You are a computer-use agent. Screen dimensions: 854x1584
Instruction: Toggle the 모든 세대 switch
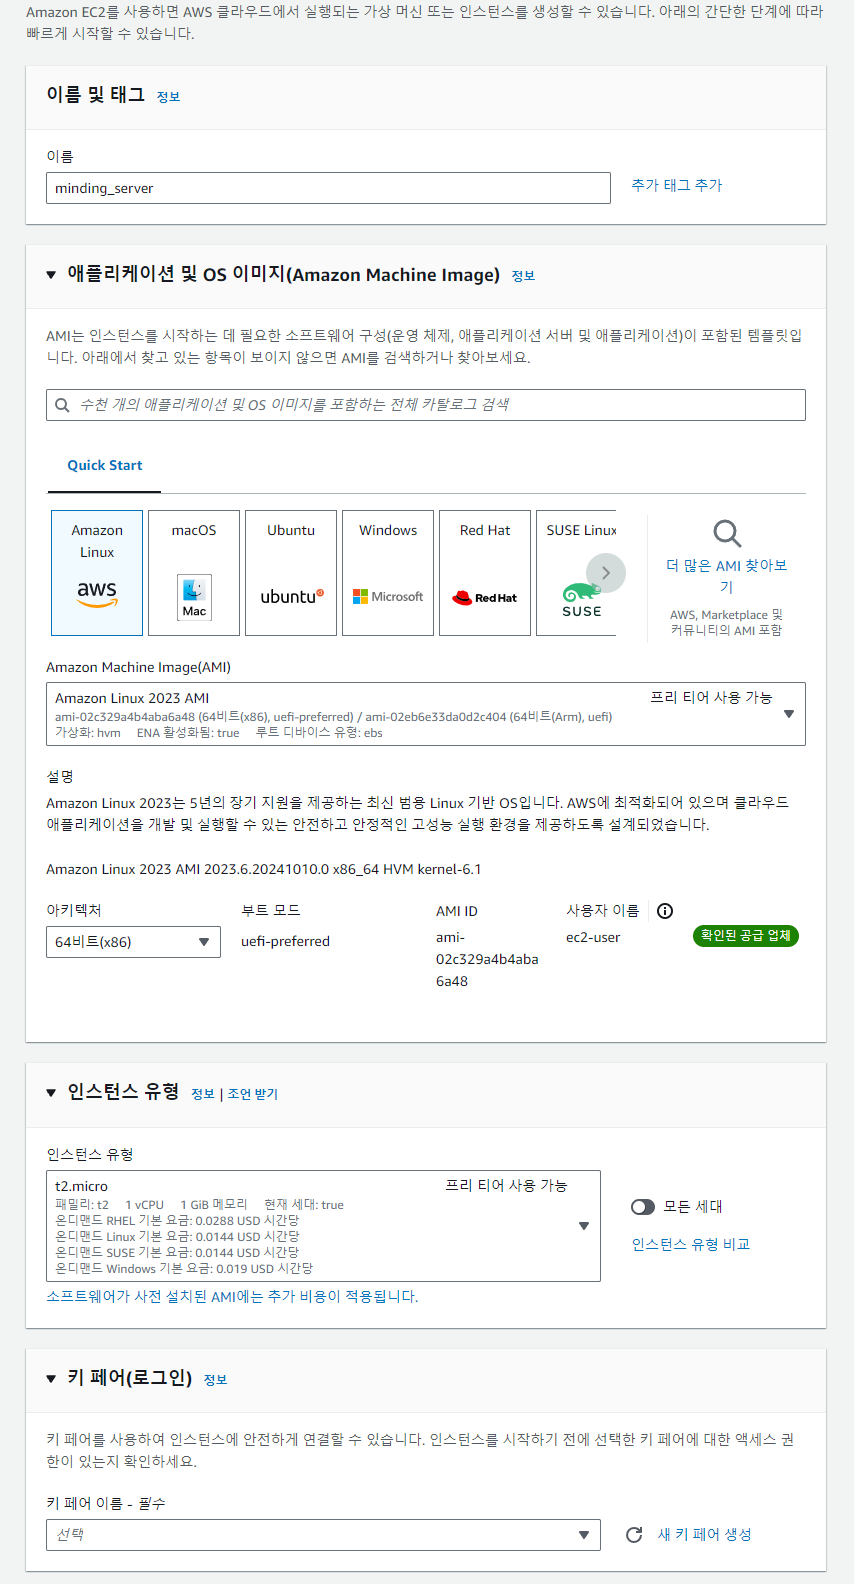(643, 1207)
